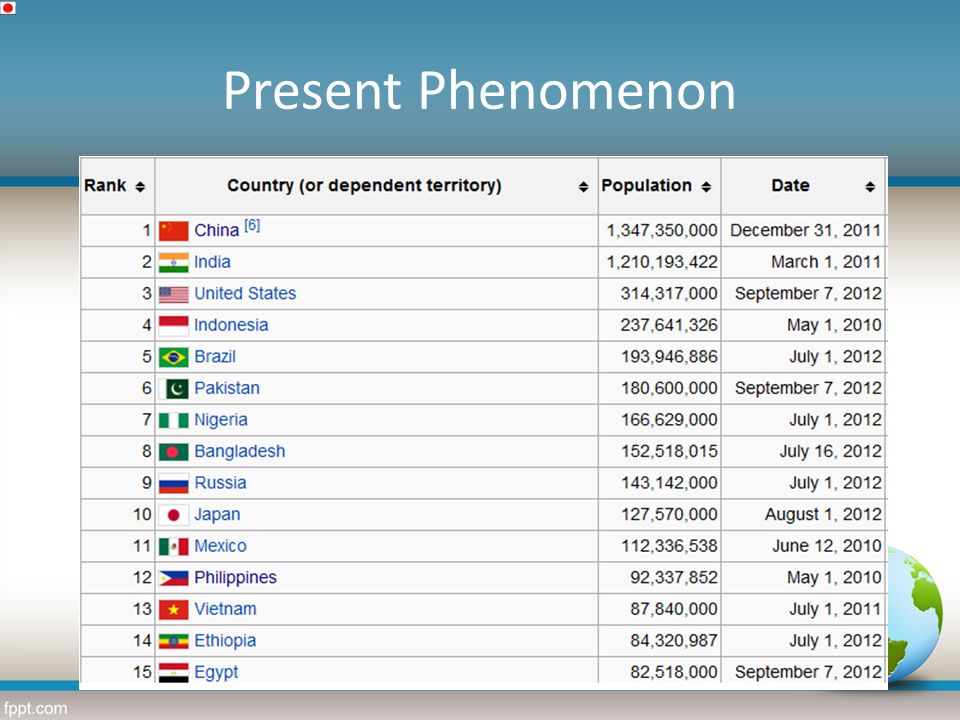960x720 pixels.
Task: Click the Pakistan flag icon
Action: tap(173, 389)
